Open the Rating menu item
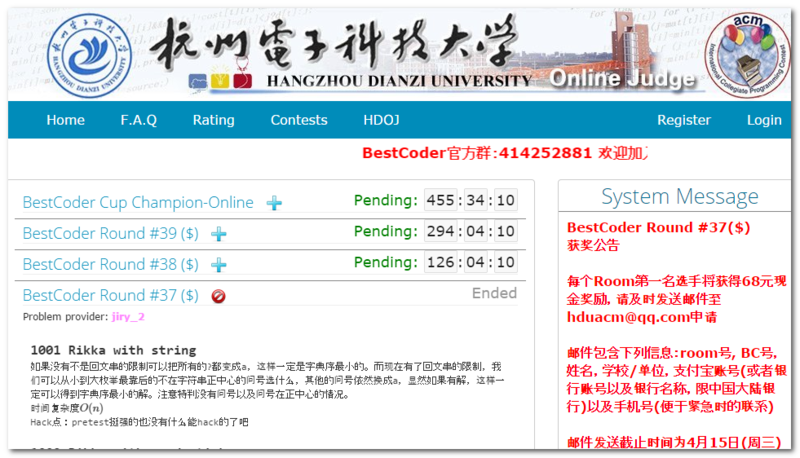The height and width of the screenshot is (458, 800). [213, 120]
